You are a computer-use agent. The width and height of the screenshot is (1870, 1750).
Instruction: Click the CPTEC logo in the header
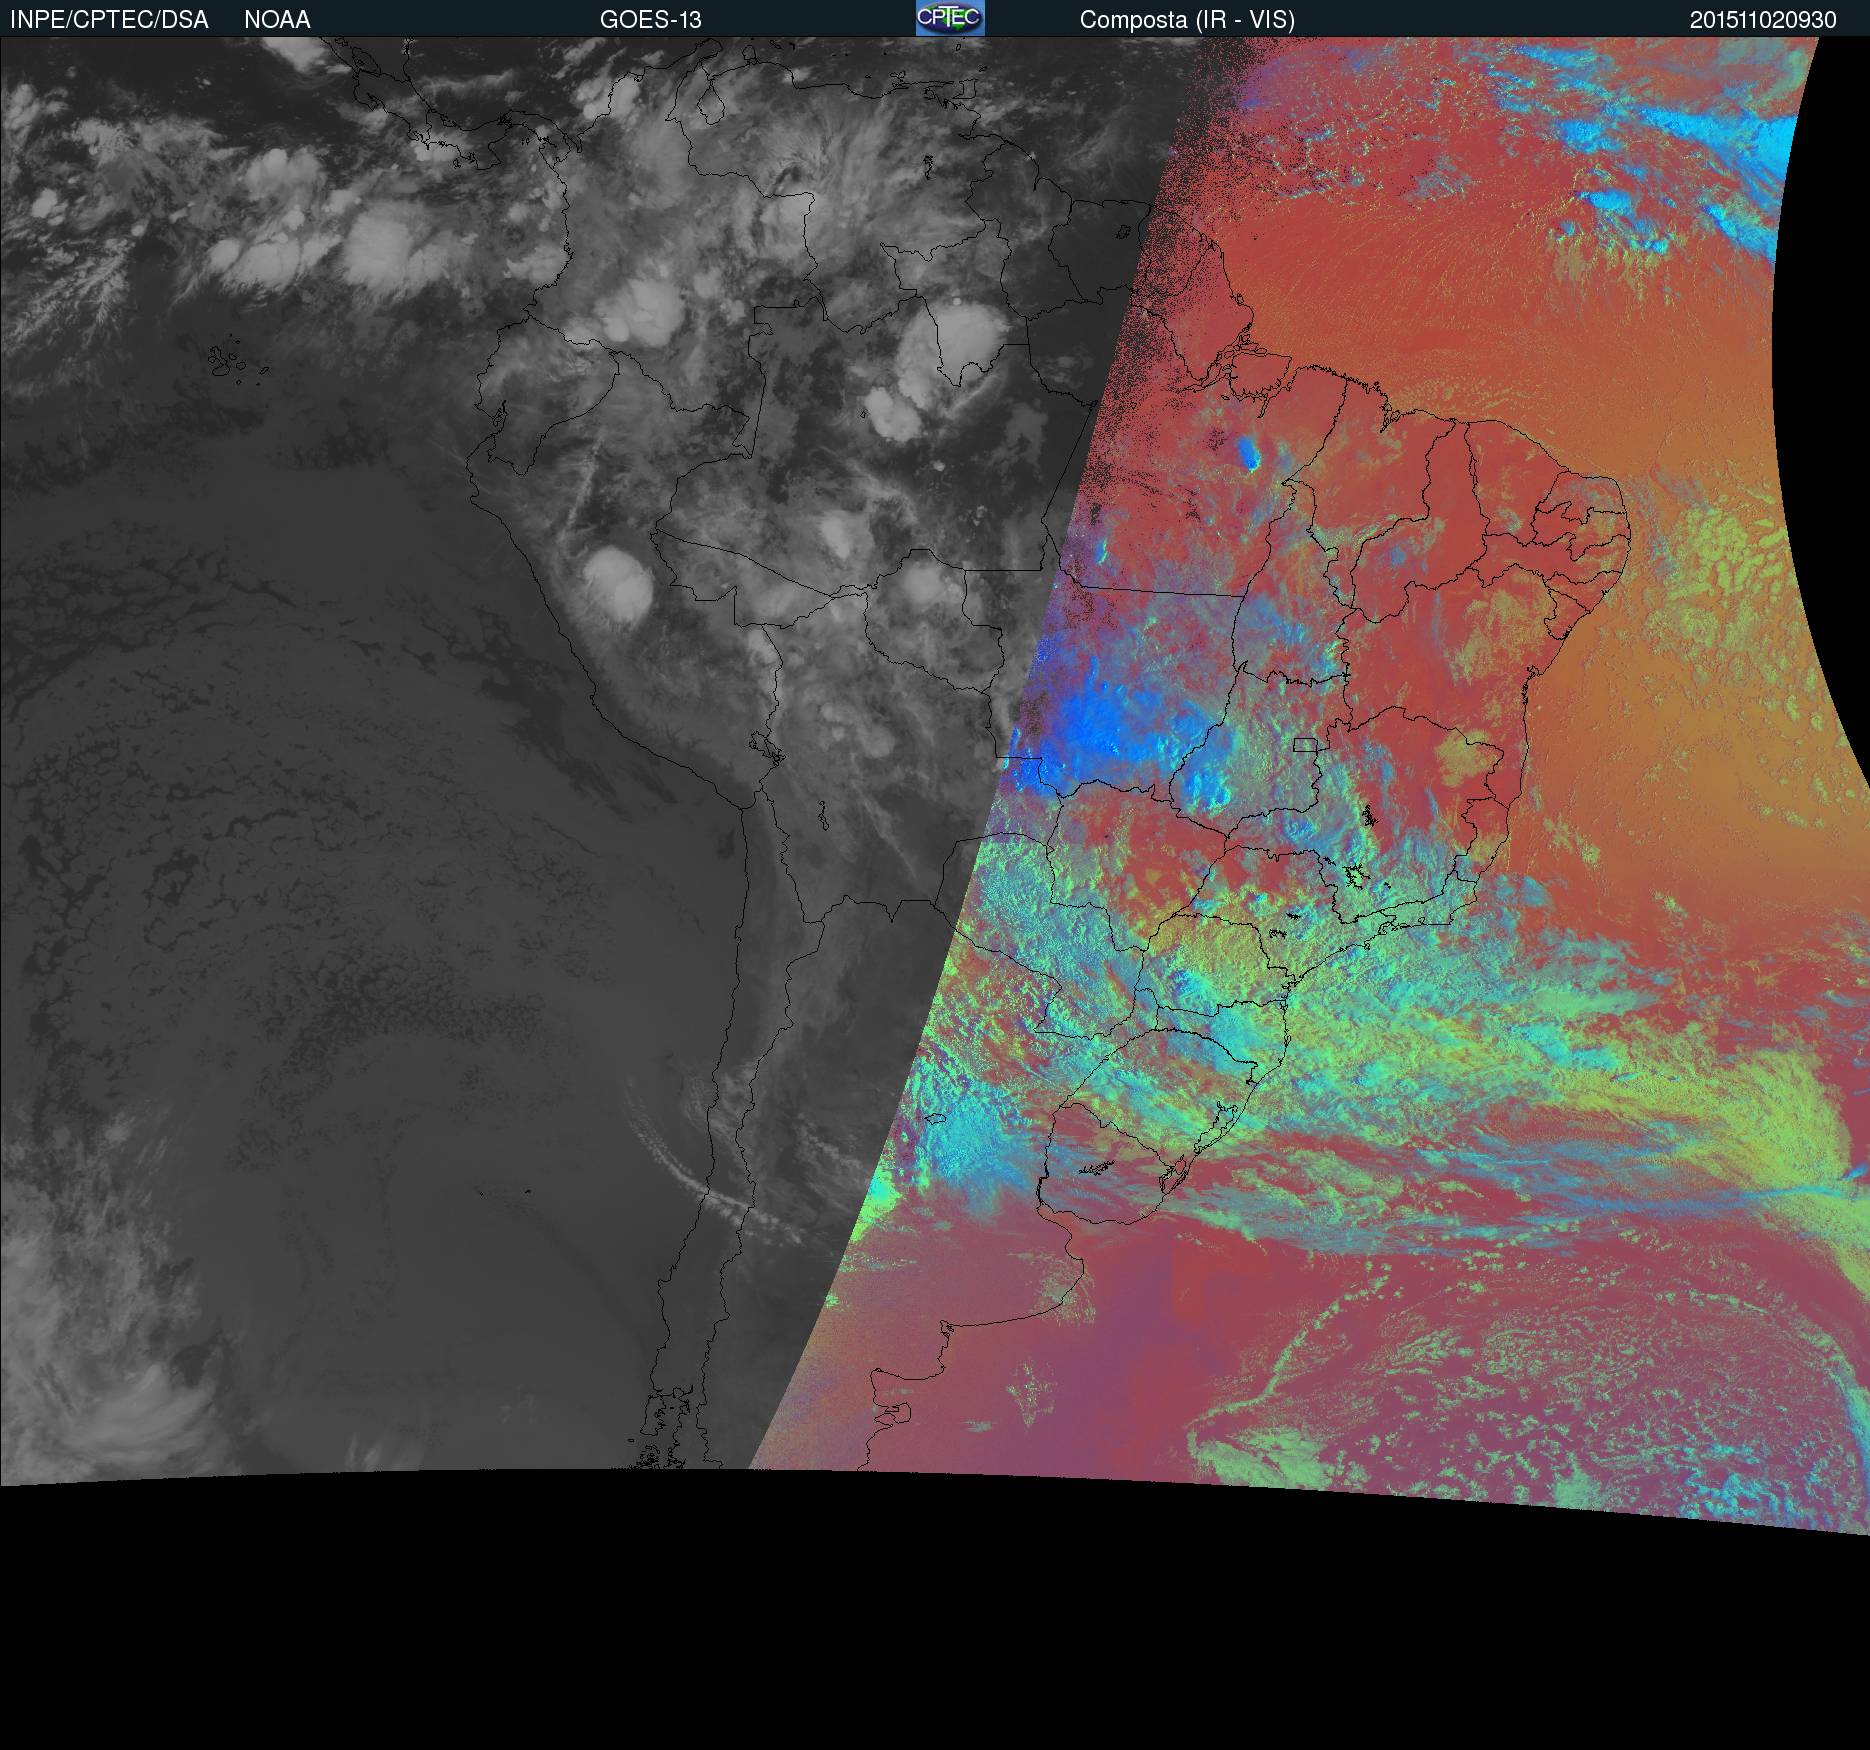tap(949, 19)
